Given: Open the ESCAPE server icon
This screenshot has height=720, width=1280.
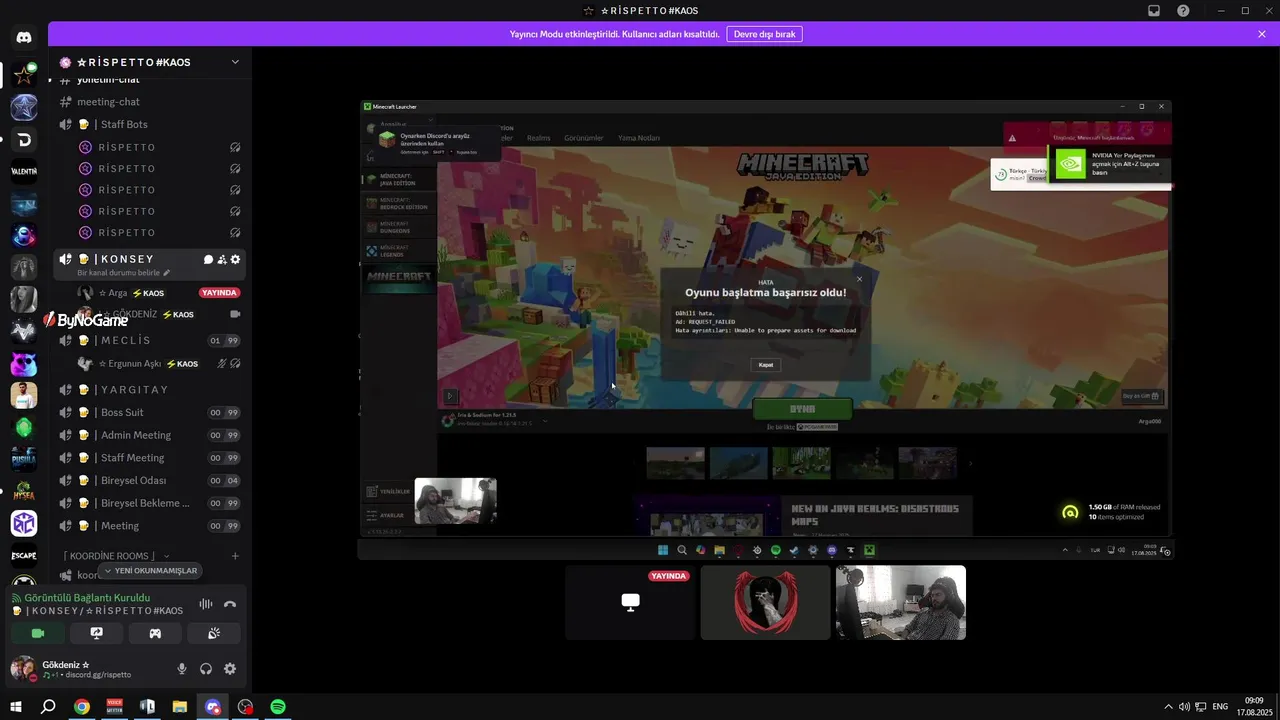Looking at the screenshot, I should coord(24,555).
